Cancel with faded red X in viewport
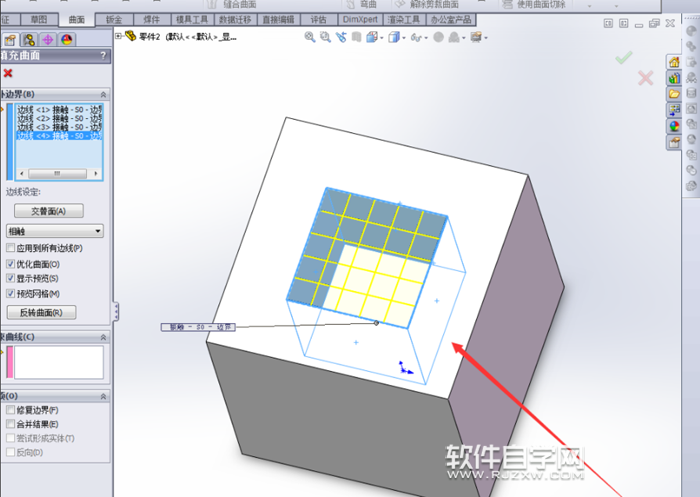 click(x=646, y=78)
